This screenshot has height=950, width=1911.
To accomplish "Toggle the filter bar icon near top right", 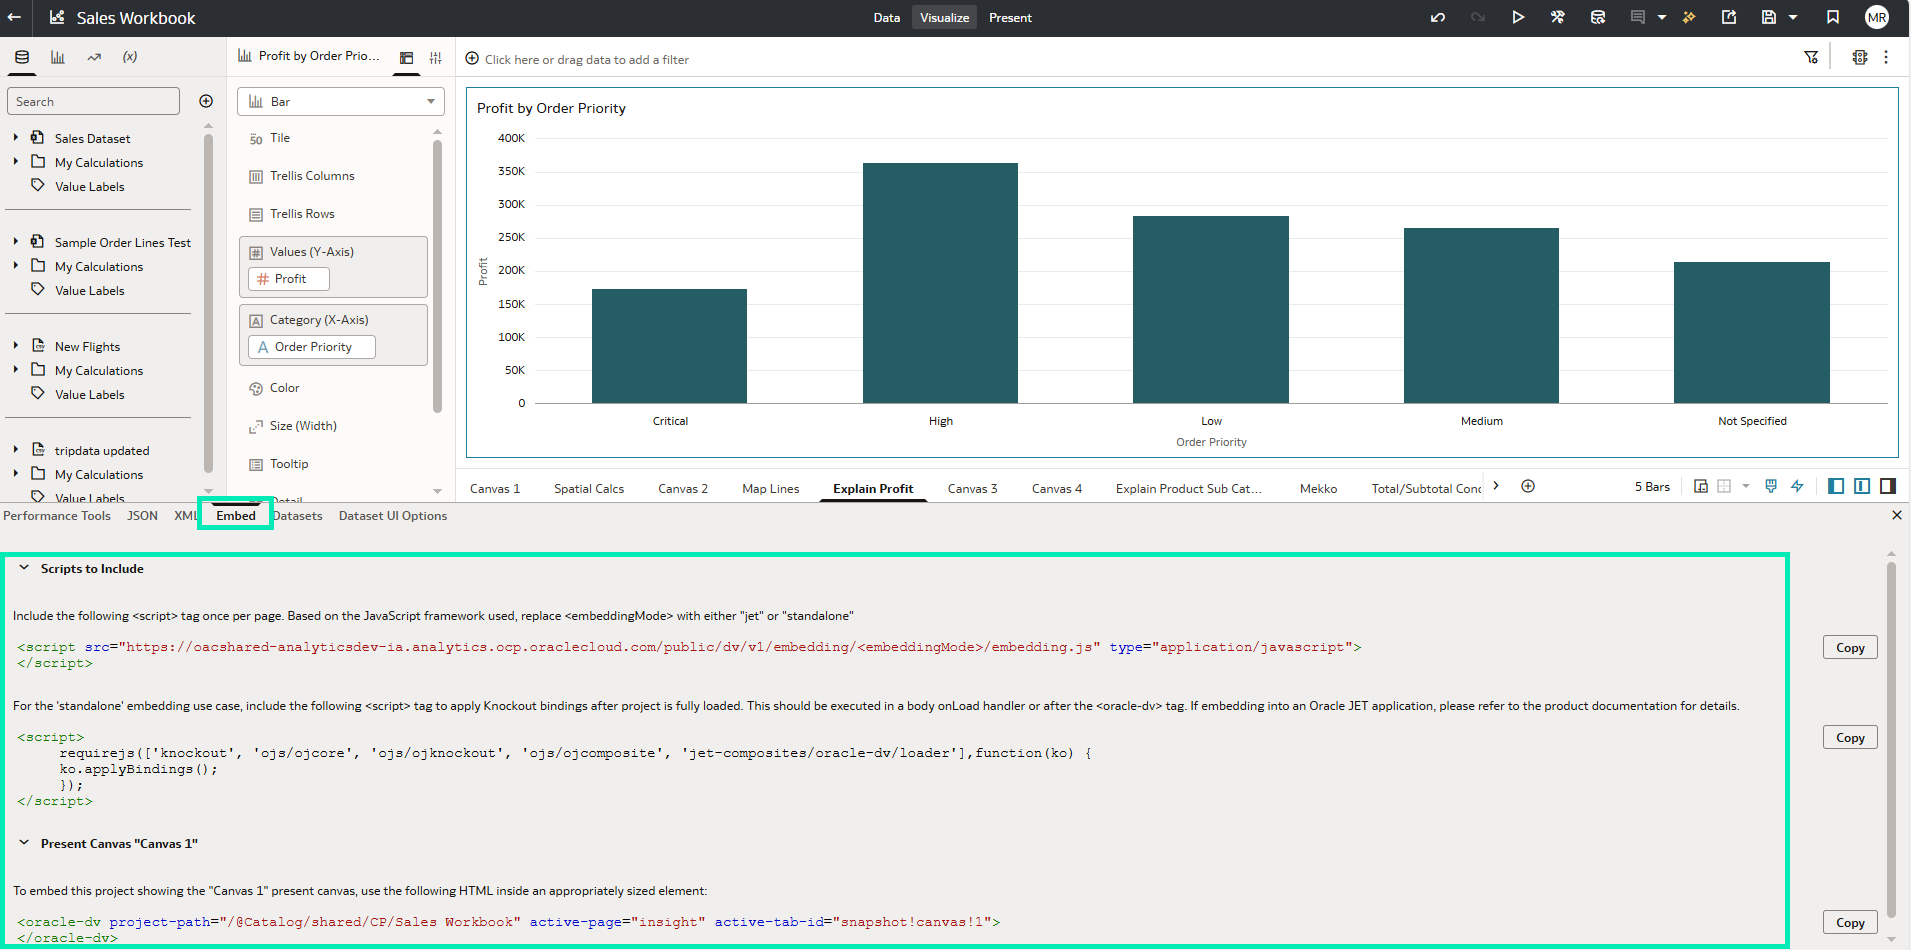I will (1812, 57).
